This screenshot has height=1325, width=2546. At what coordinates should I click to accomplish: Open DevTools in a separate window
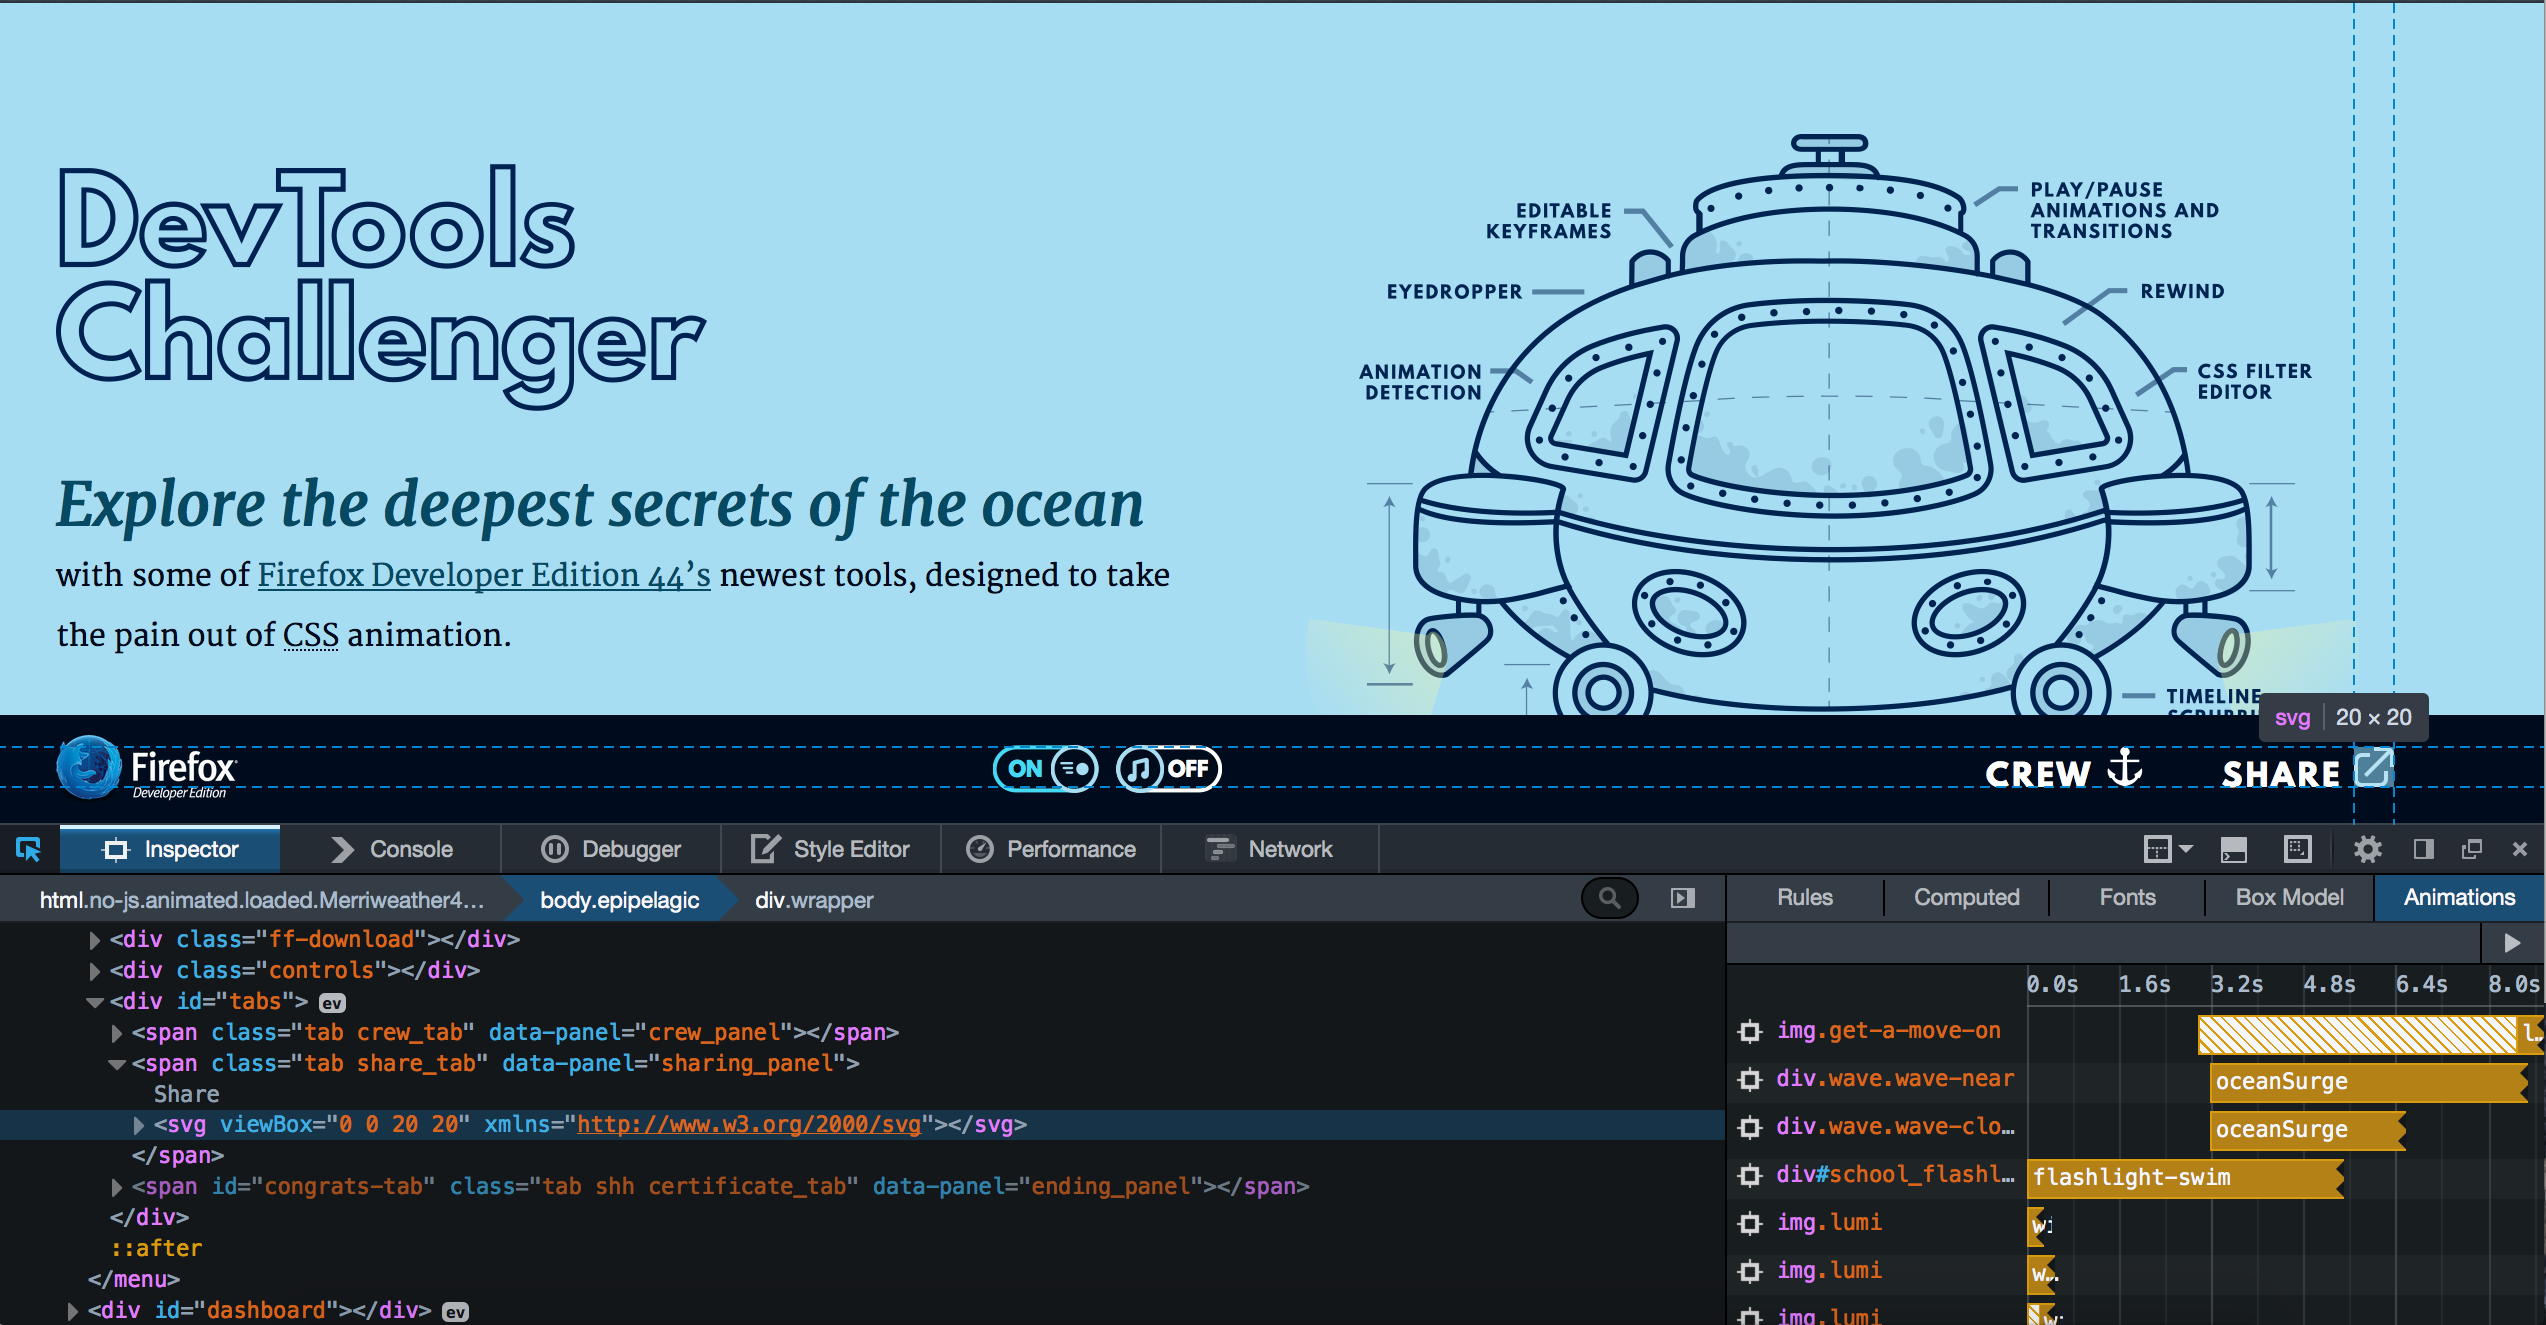pos(2471,849)
